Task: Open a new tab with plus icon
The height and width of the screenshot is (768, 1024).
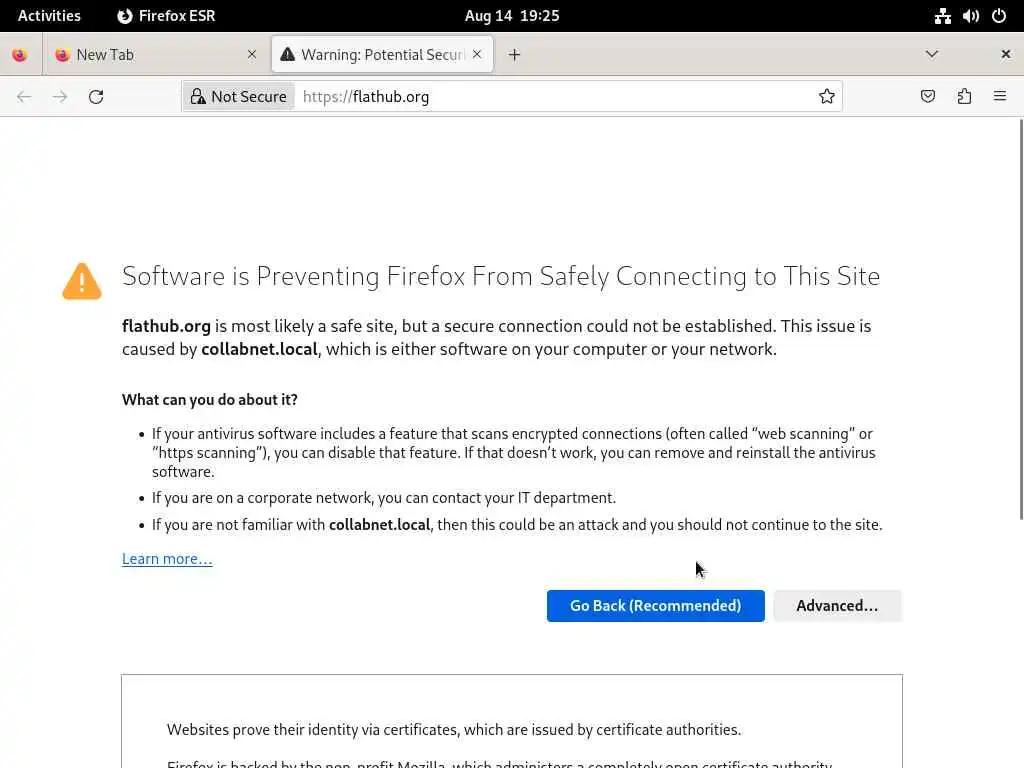Action: 514,55
